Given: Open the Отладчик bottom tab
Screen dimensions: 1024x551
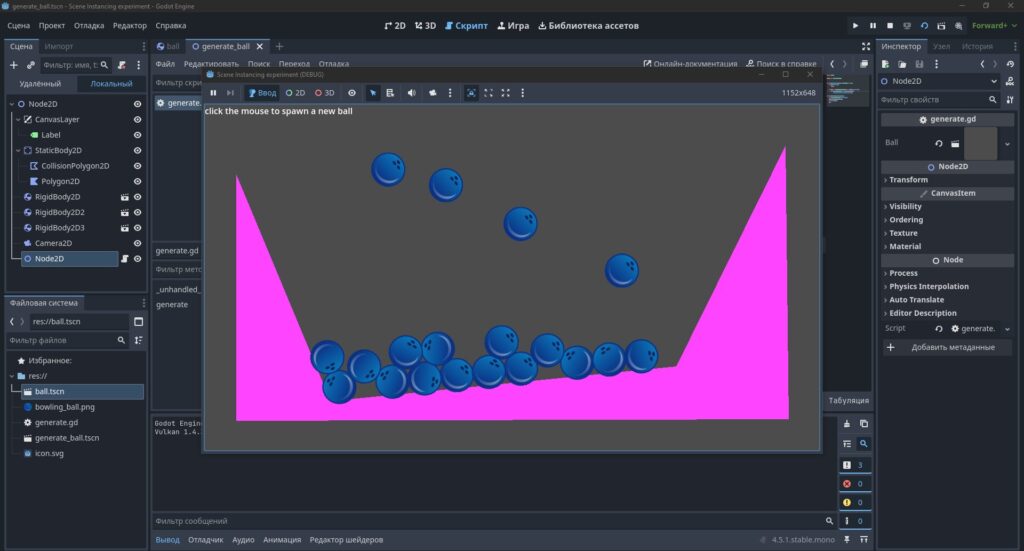Looking at the screenshot, I should click(x=206, y=540).
